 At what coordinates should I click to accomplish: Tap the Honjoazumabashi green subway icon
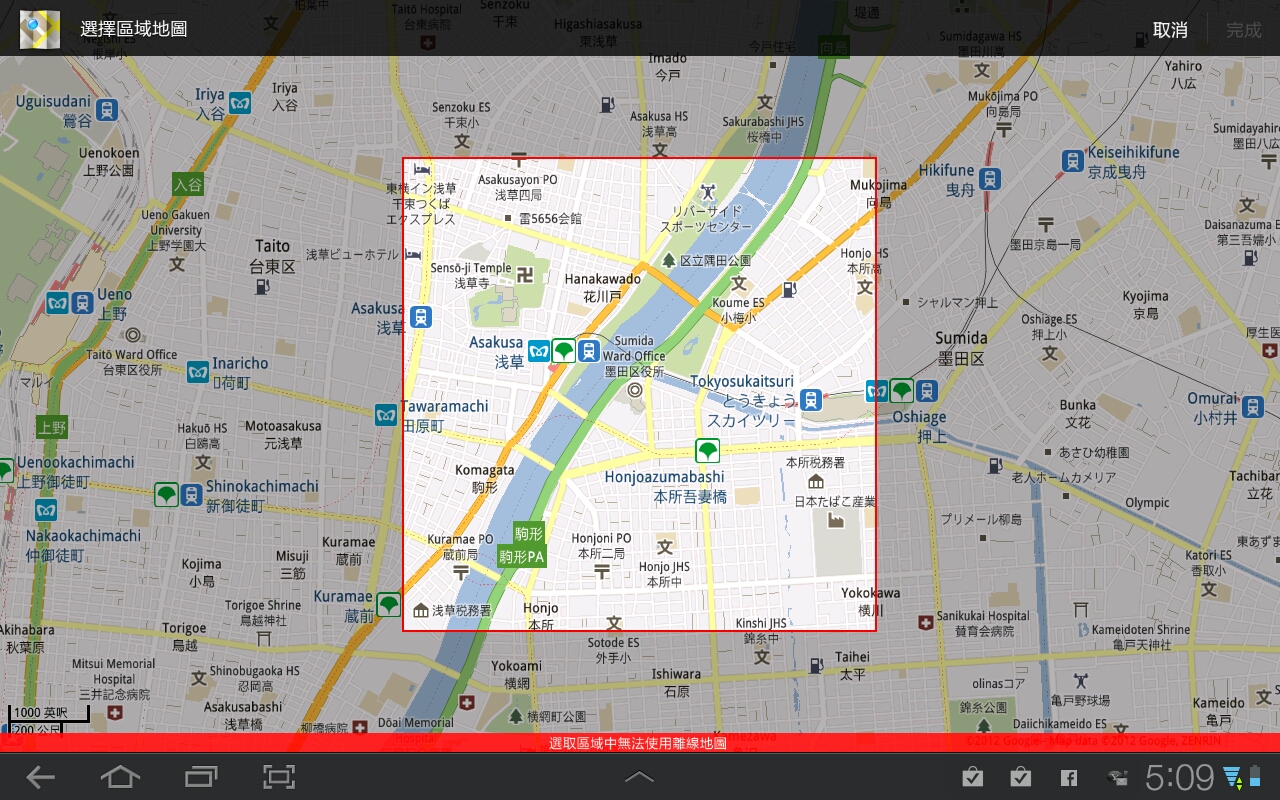coord(708,449)
